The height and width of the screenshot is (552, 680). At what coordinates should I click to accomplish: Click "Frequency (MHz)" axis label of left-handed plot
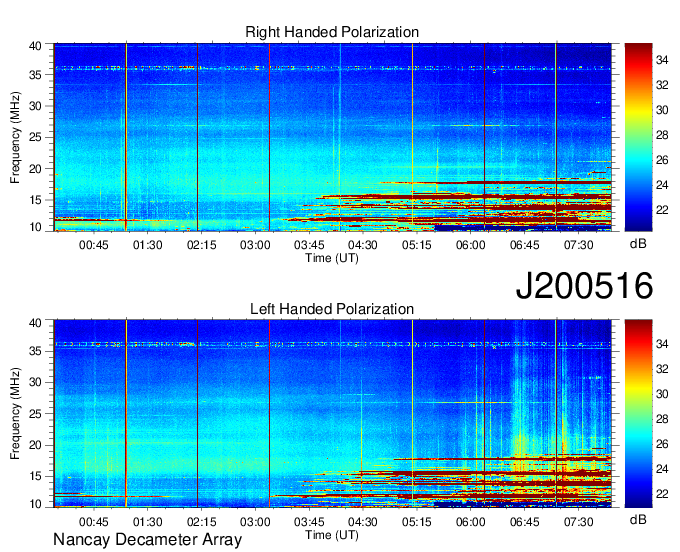(x=15, y=414)
